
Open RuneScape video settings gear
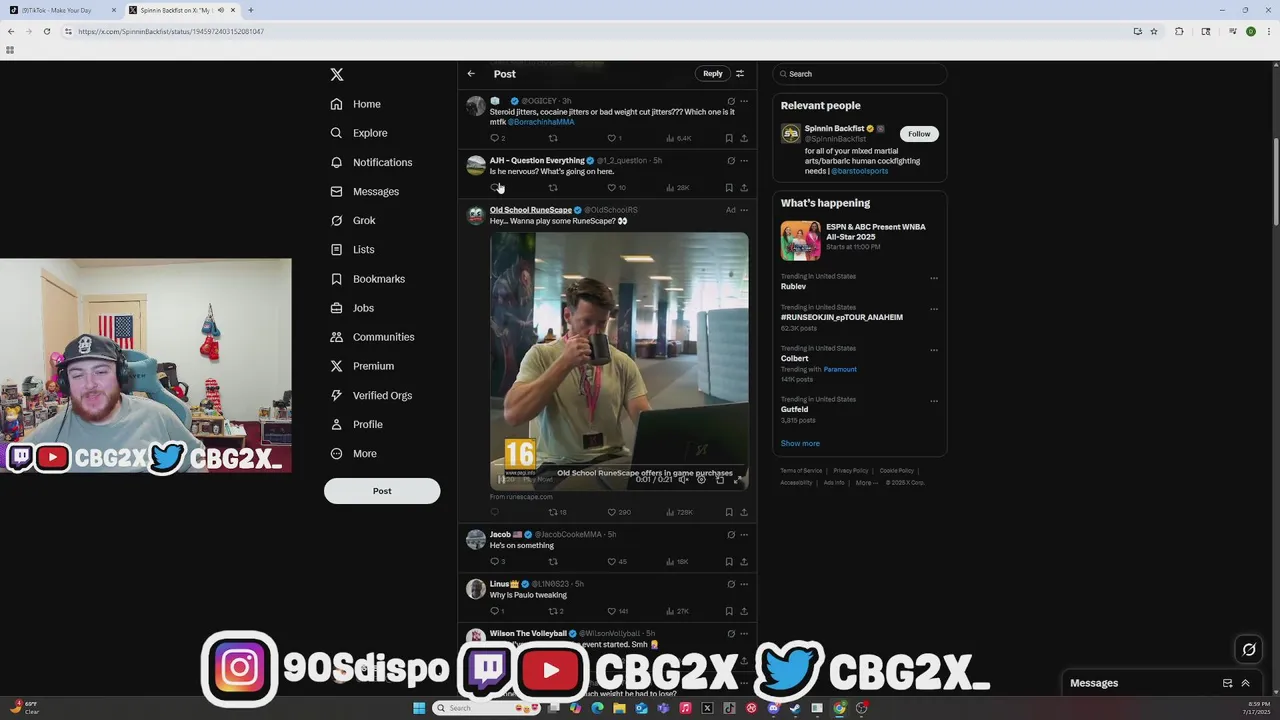pos(701,480)
